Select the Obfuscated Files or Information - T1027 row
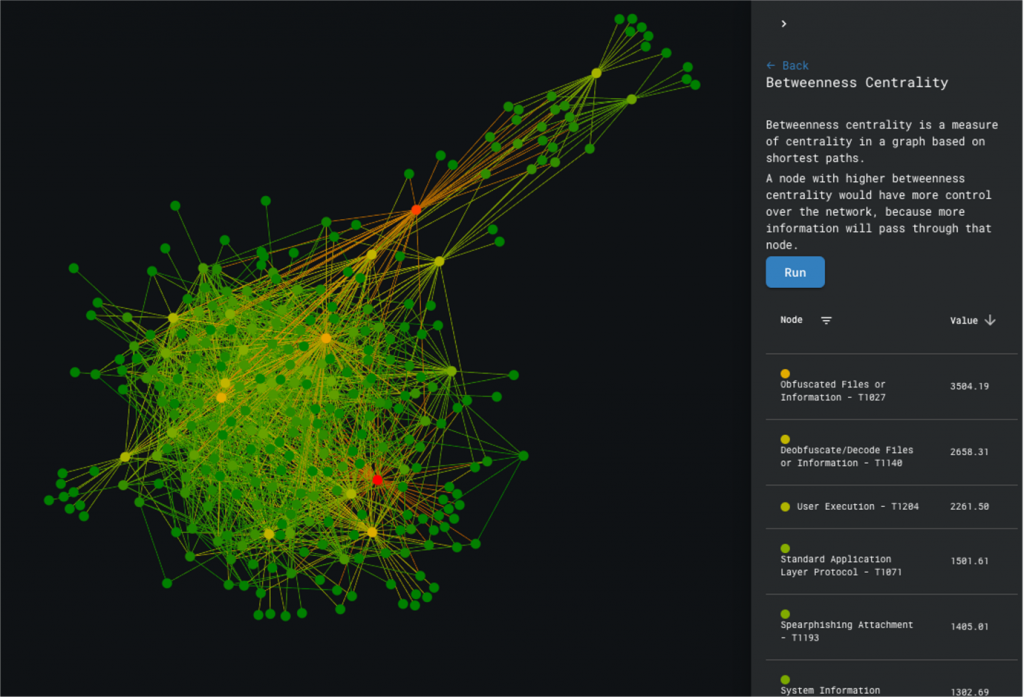 click(x=832, y=391)
